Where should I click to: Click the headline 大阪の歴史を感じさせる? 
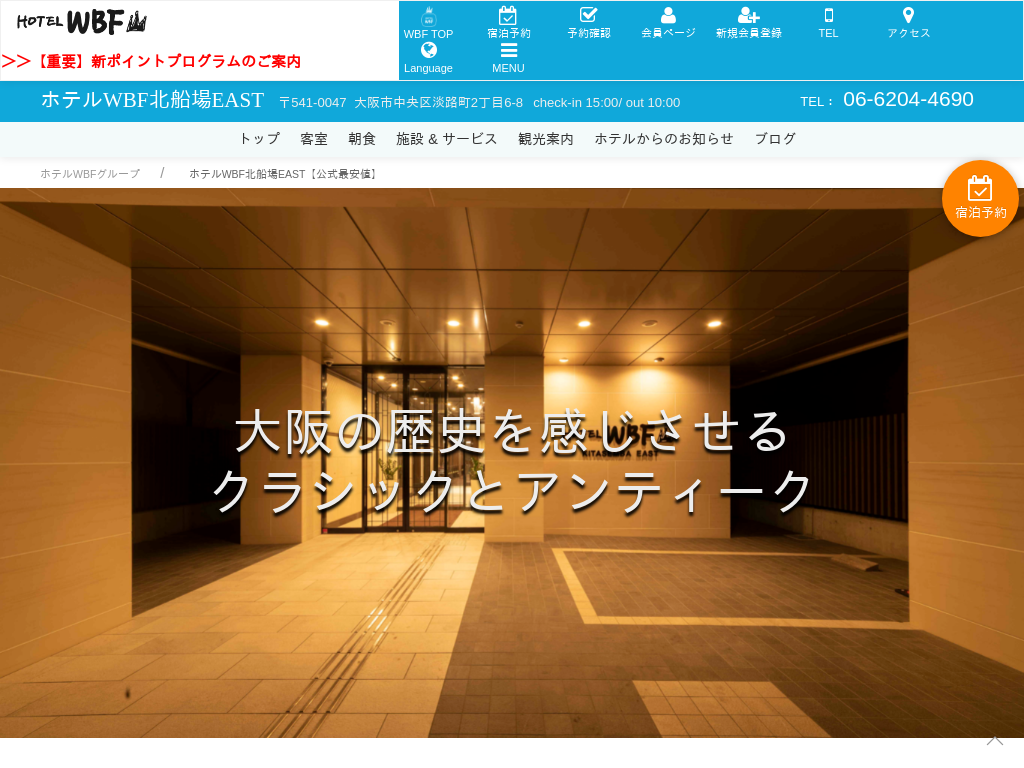click(x=511, y=432)
